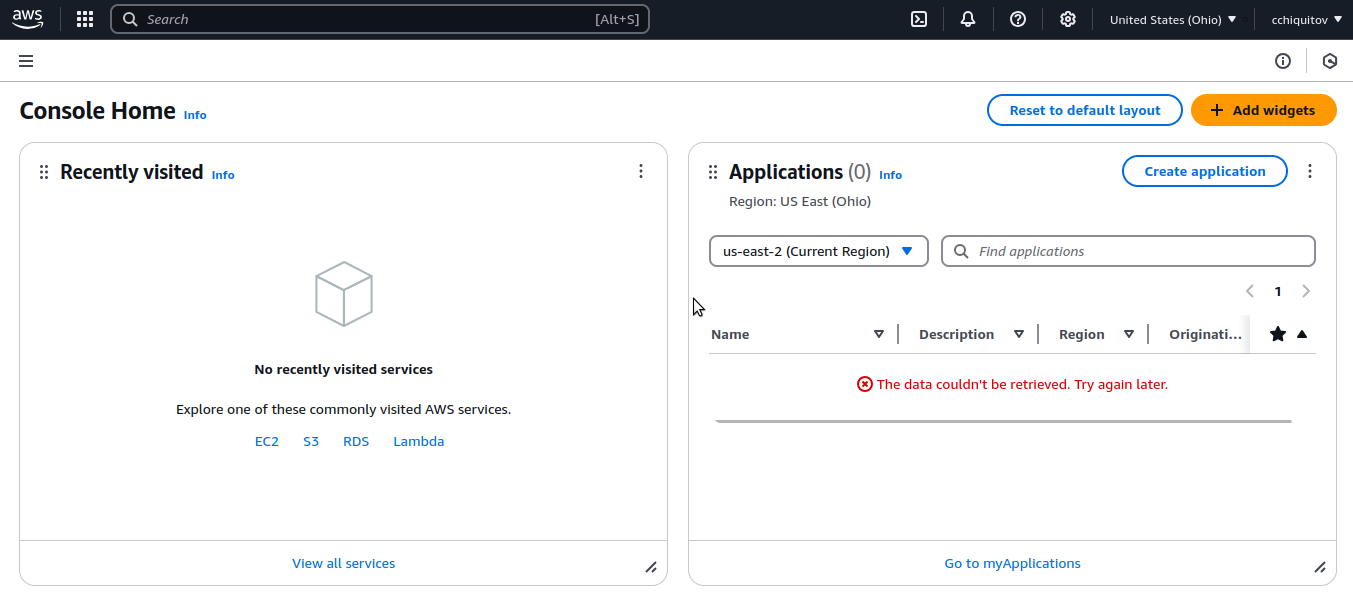Viewport: 1353px width, 595px height.
Task: Click Go to myApplications link
Action: point(1012,563)
